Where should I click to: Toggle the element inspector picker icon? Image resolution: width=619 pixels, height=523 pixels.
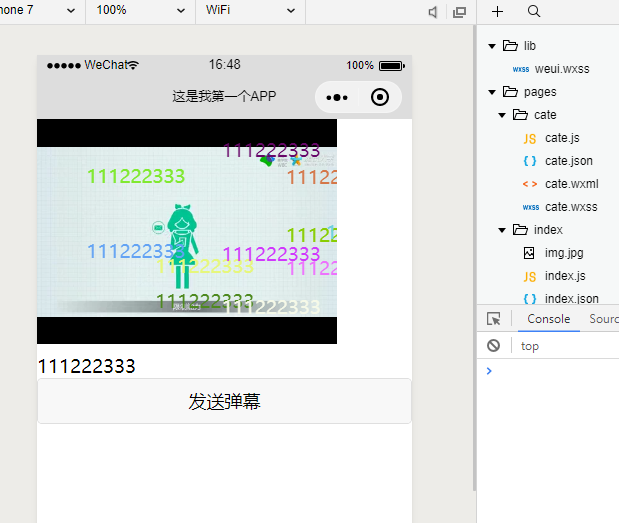(494, 319)
